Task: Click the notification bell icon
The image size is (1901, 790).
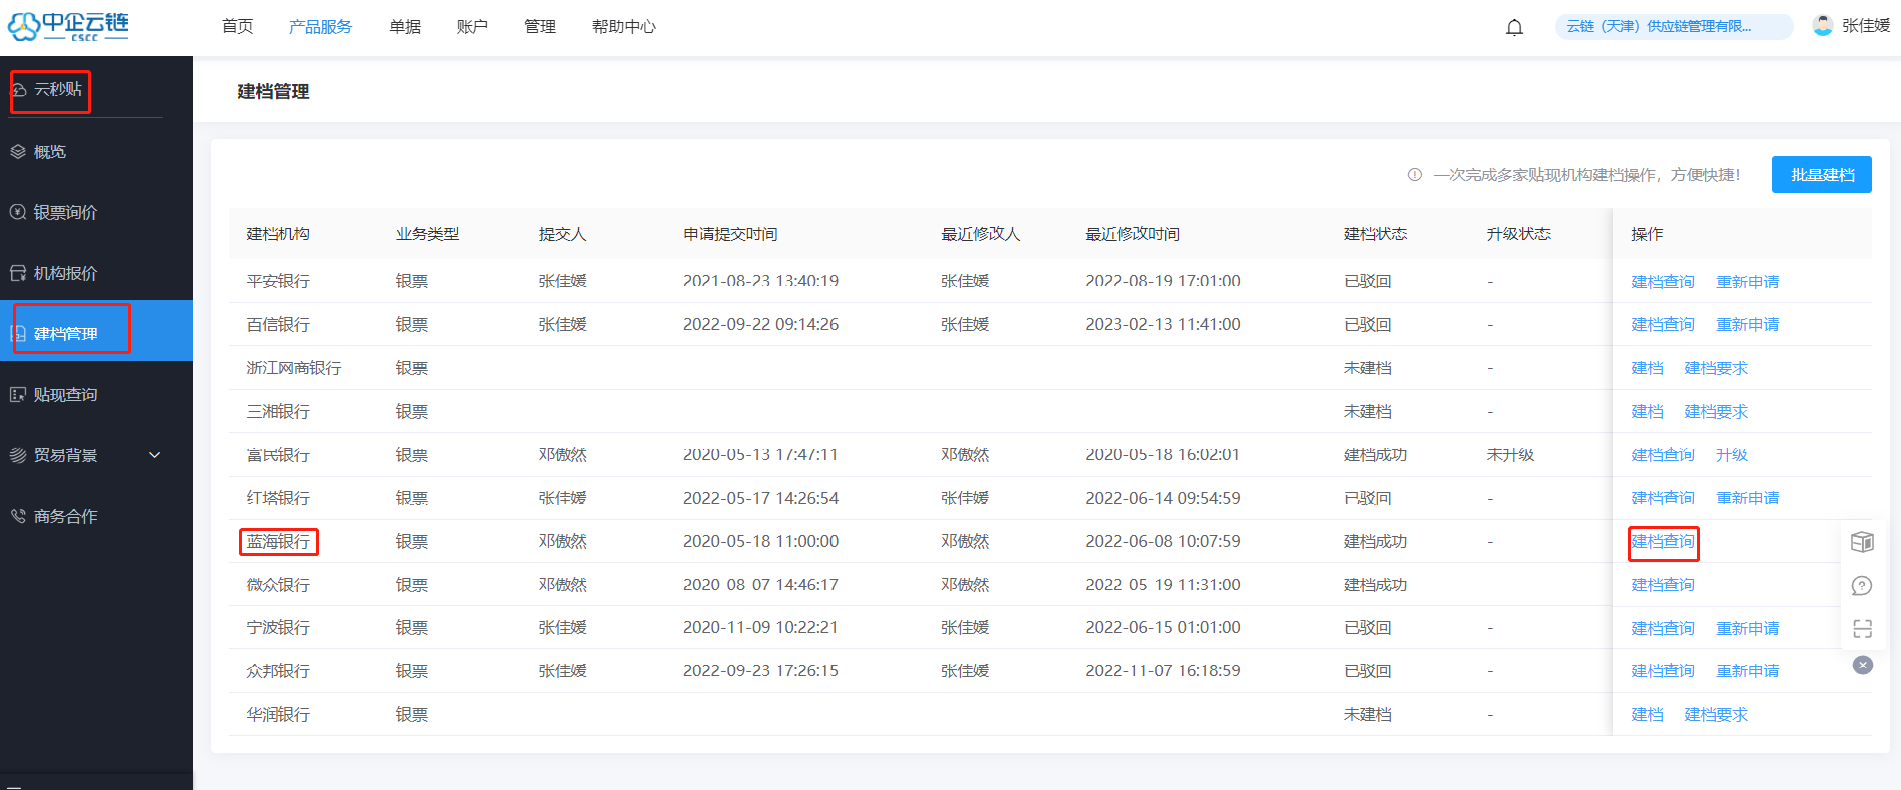Action: [1514, 27]
